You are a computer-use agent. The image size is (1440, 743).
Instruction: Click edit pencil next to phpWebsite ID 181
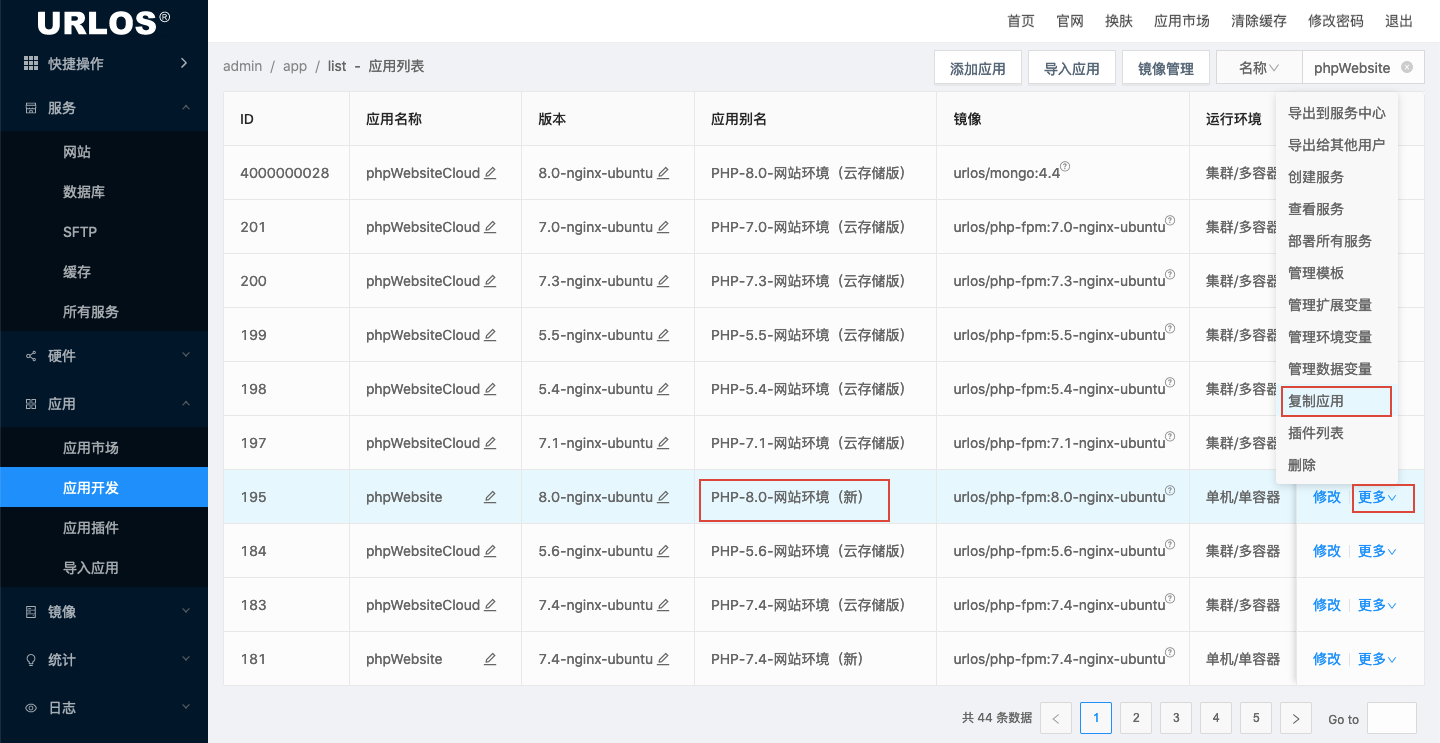pyautogui.click(x=490, y=659)
